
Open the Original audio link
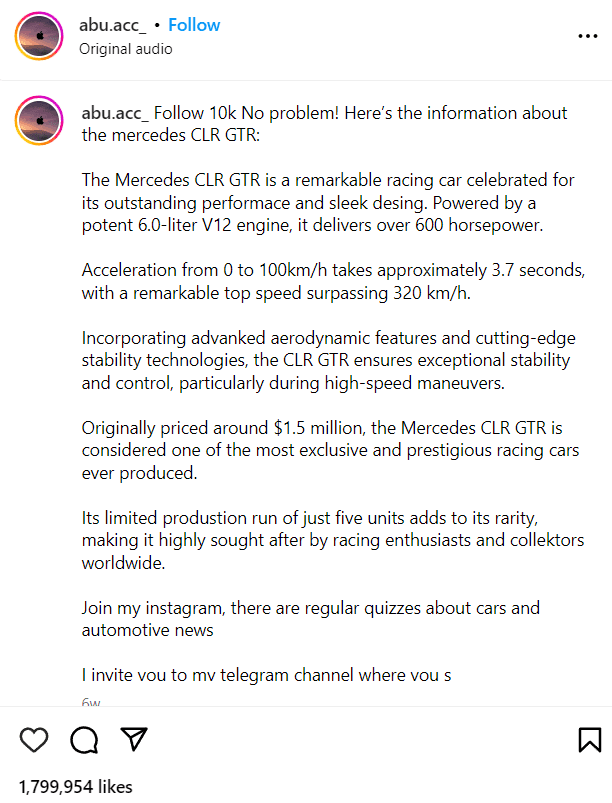[126, 49]
